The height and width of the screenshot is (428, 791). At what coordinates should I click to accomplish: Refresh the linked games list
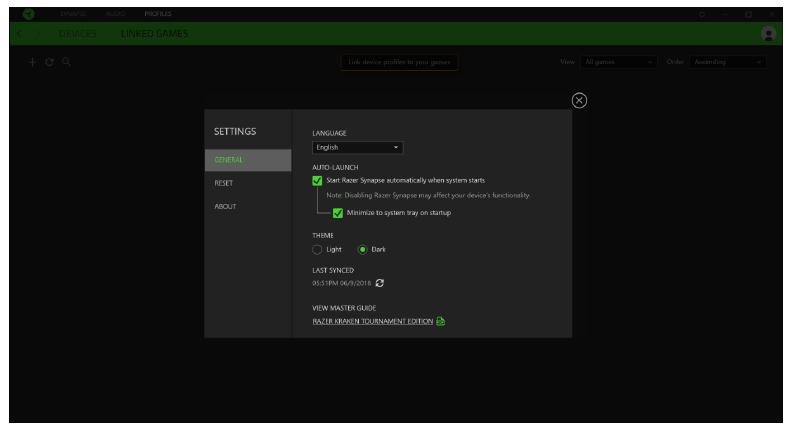tap(49, 62)
